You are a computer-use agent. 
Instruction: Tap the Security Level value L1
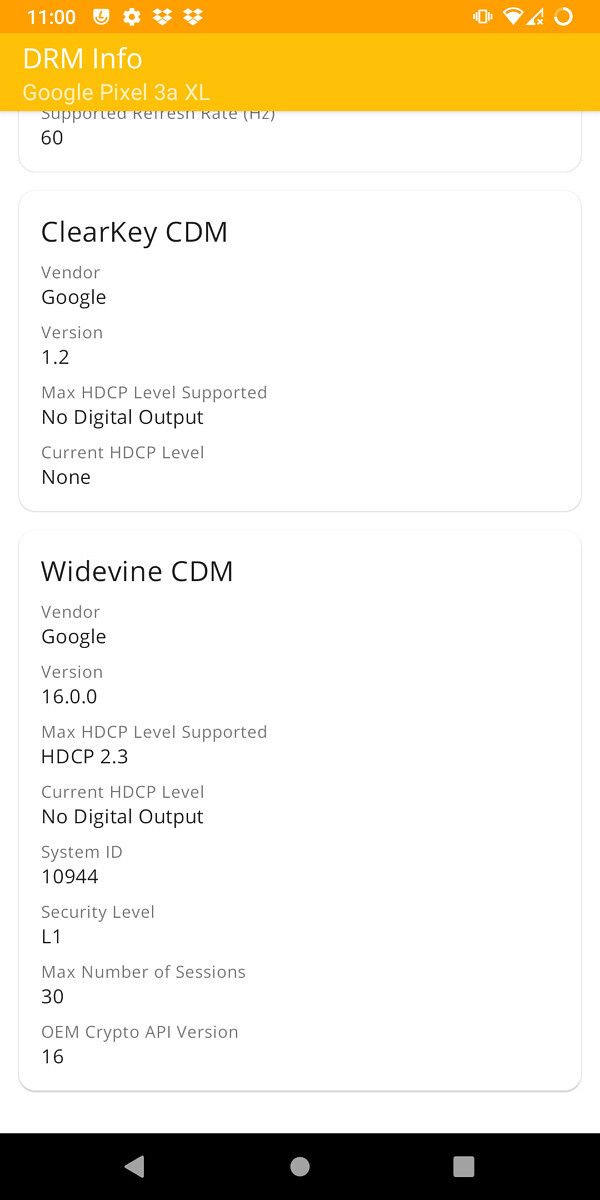pos(52,937)
